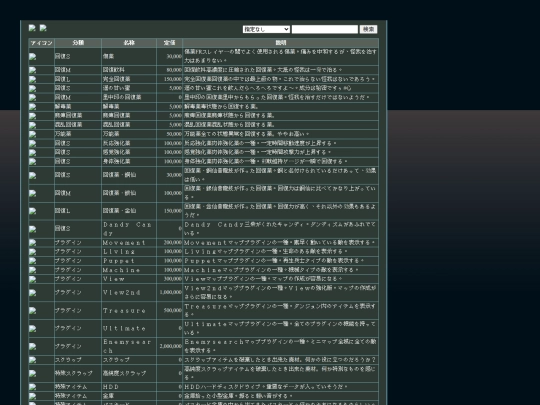Click the 分類 column header
The width and height of the screenshot is (540, 405).
tap(78, 43)
